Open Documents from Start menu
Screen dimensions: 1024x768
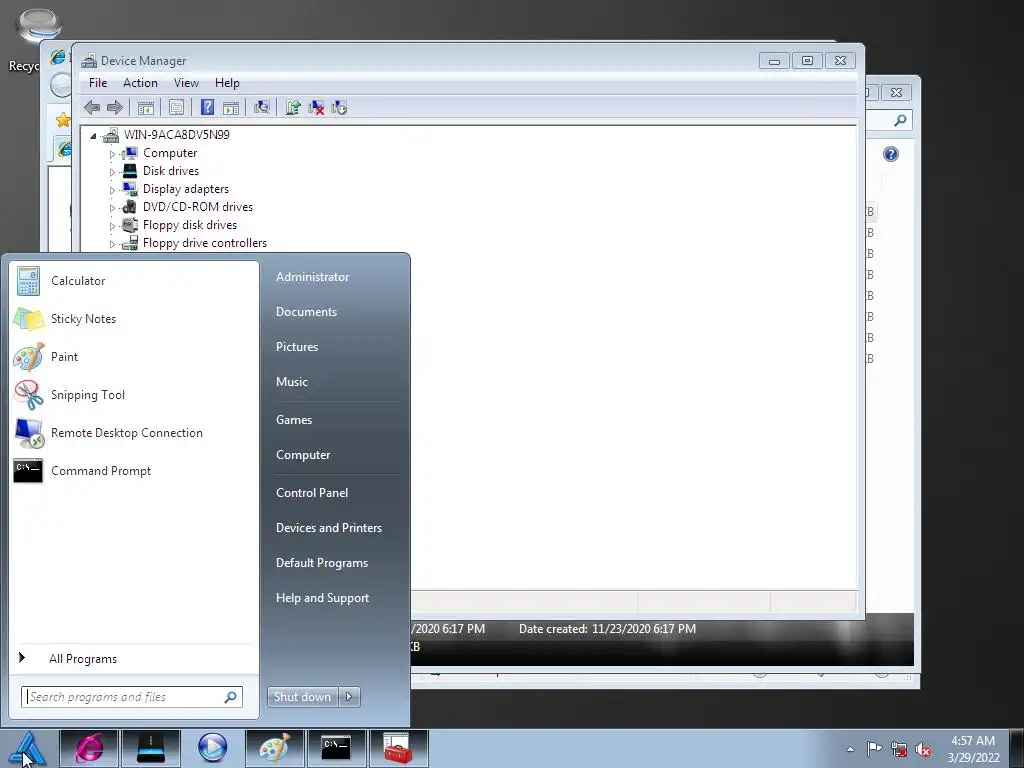point(306,312)
